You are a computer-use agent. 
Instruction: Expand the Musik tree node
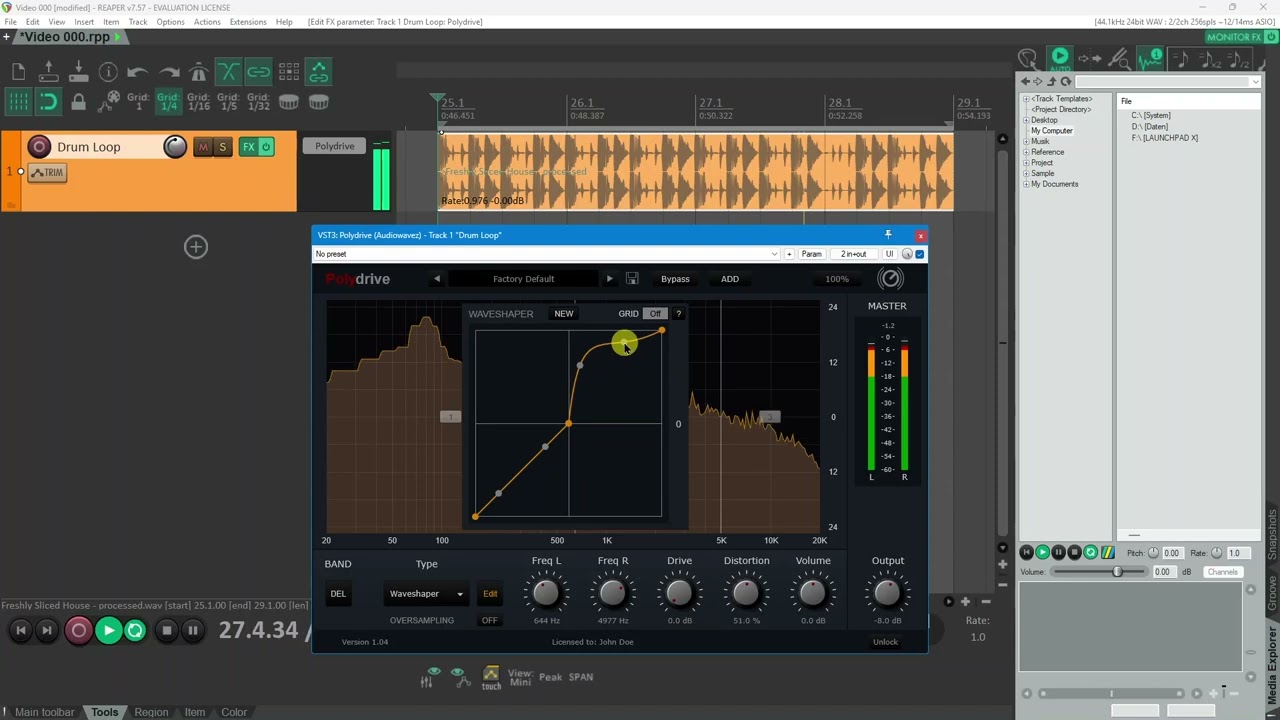point(1025,141)
